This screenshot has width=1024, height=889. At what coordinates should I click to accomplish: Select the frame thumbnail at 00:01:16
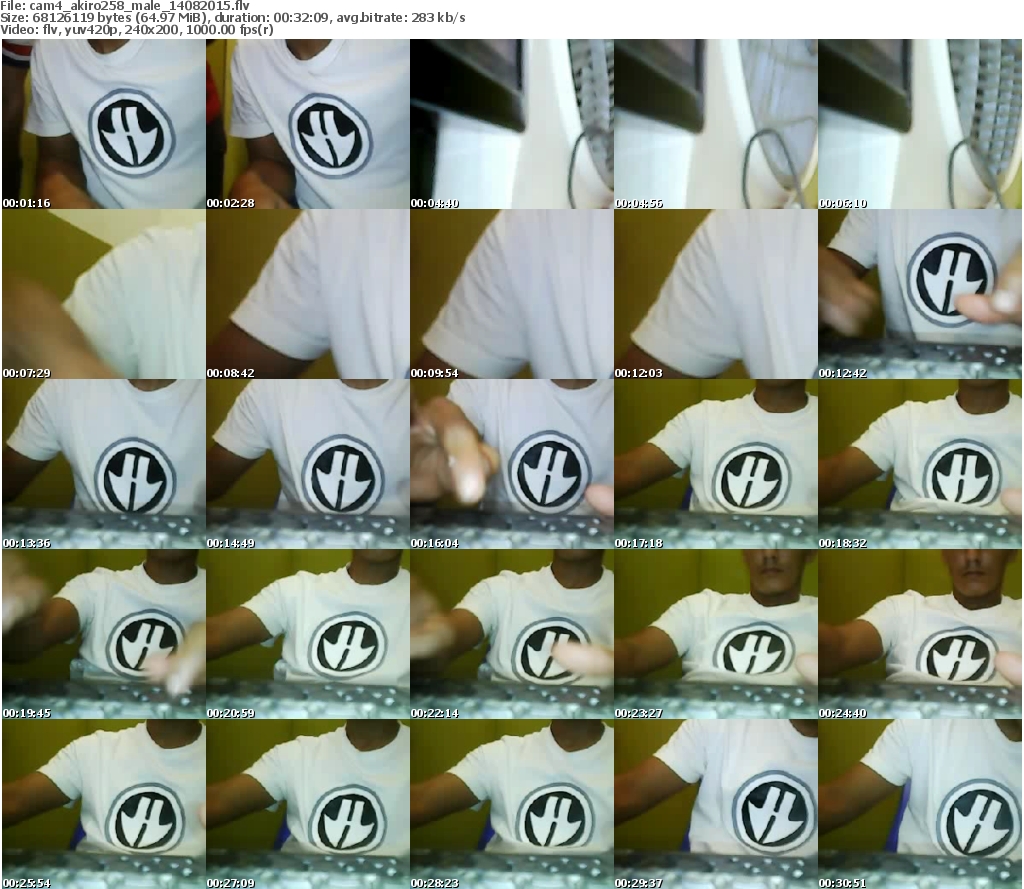[104, 124]
